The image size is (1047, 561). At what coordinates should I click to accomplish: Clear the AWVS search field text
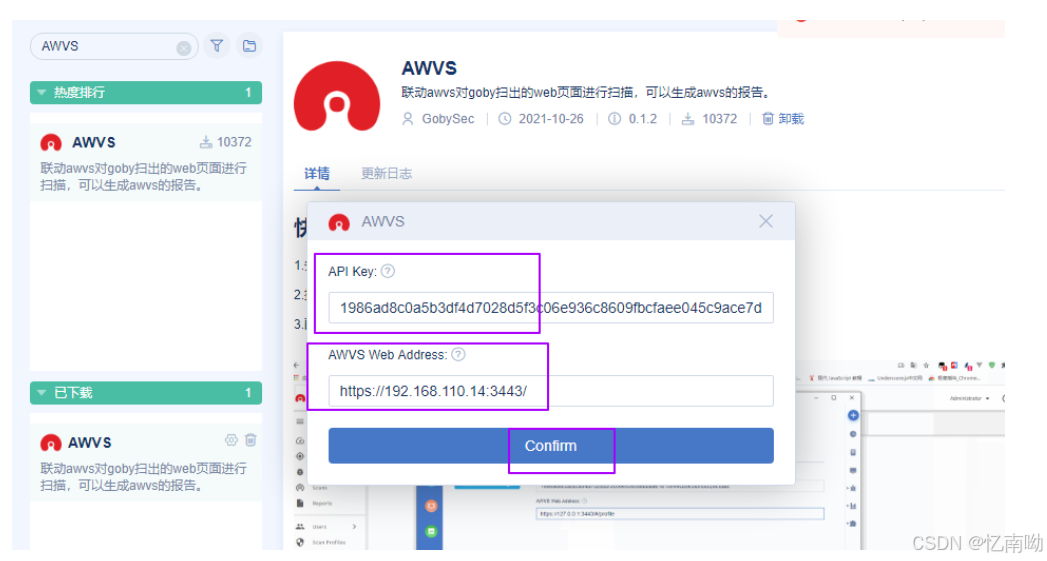(184, 47)
